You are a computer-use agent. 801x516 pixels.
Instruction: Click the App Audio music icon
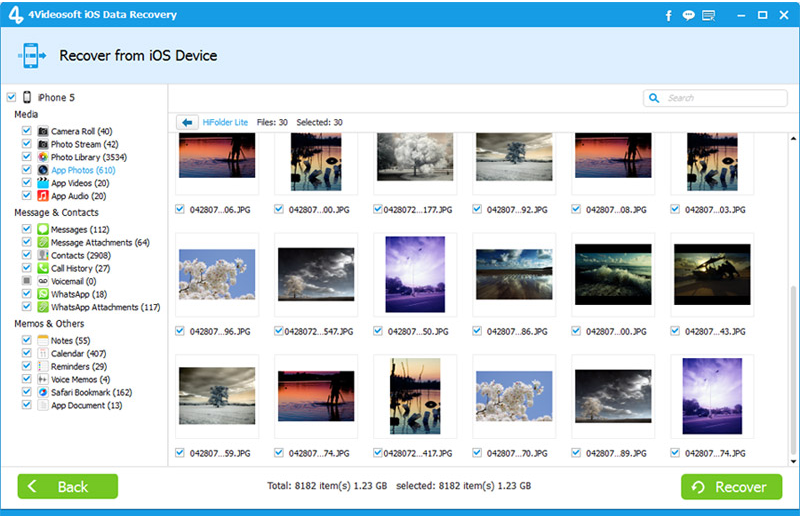click(x=43, y=196)
